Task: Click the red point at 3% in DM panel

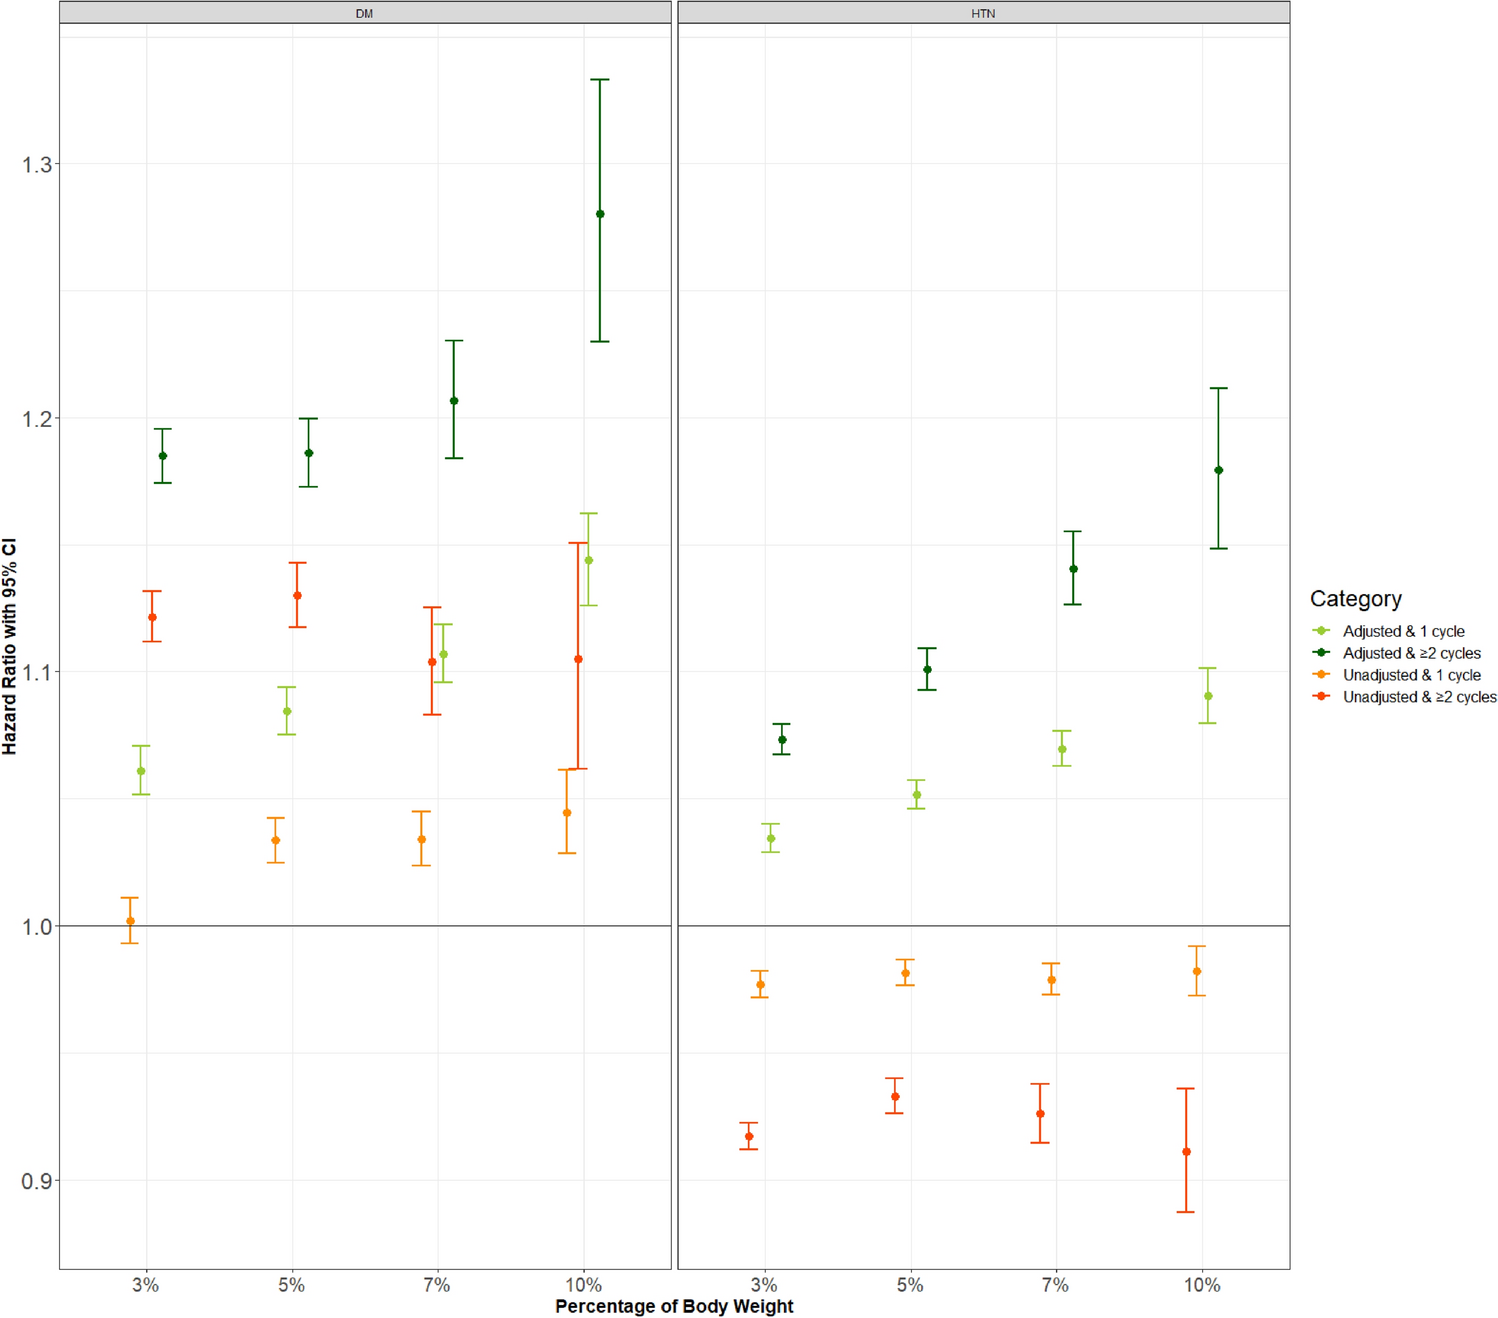Action: pyautogui.click(x=152, y=618)
